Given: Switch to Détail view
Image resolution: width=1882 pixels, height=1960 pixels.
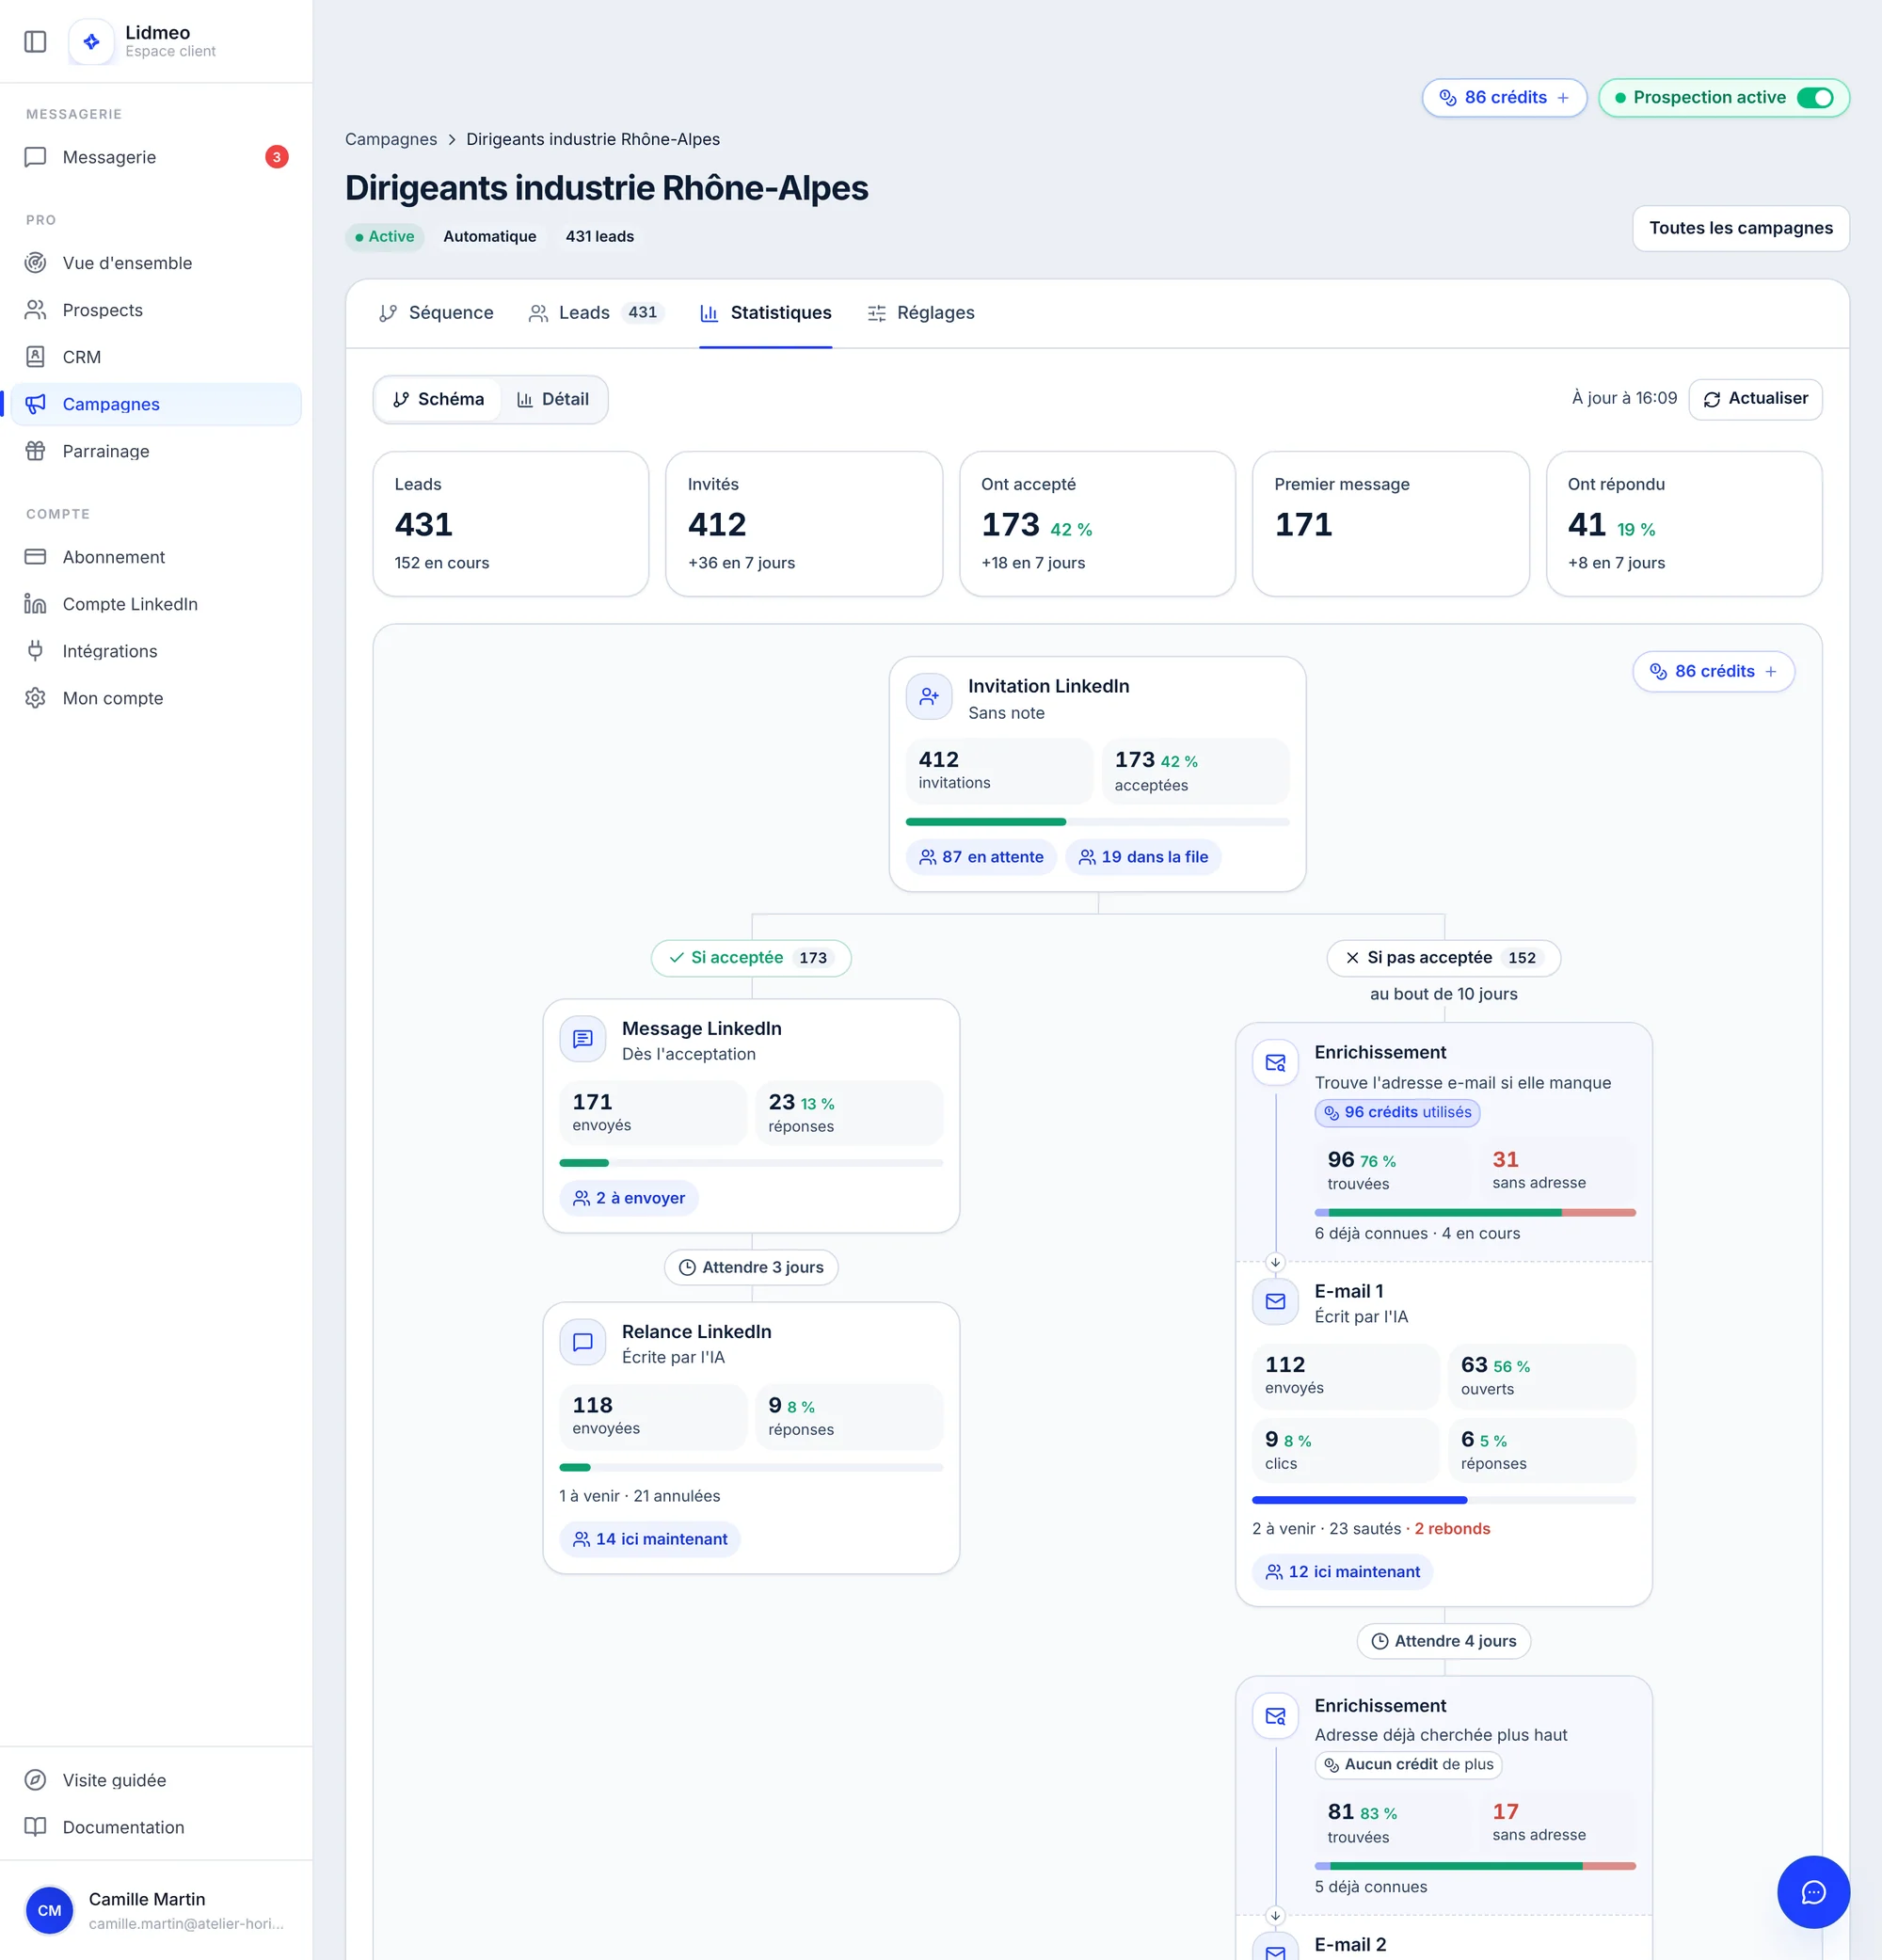Looking at the screenshot, I should point(553,400).
